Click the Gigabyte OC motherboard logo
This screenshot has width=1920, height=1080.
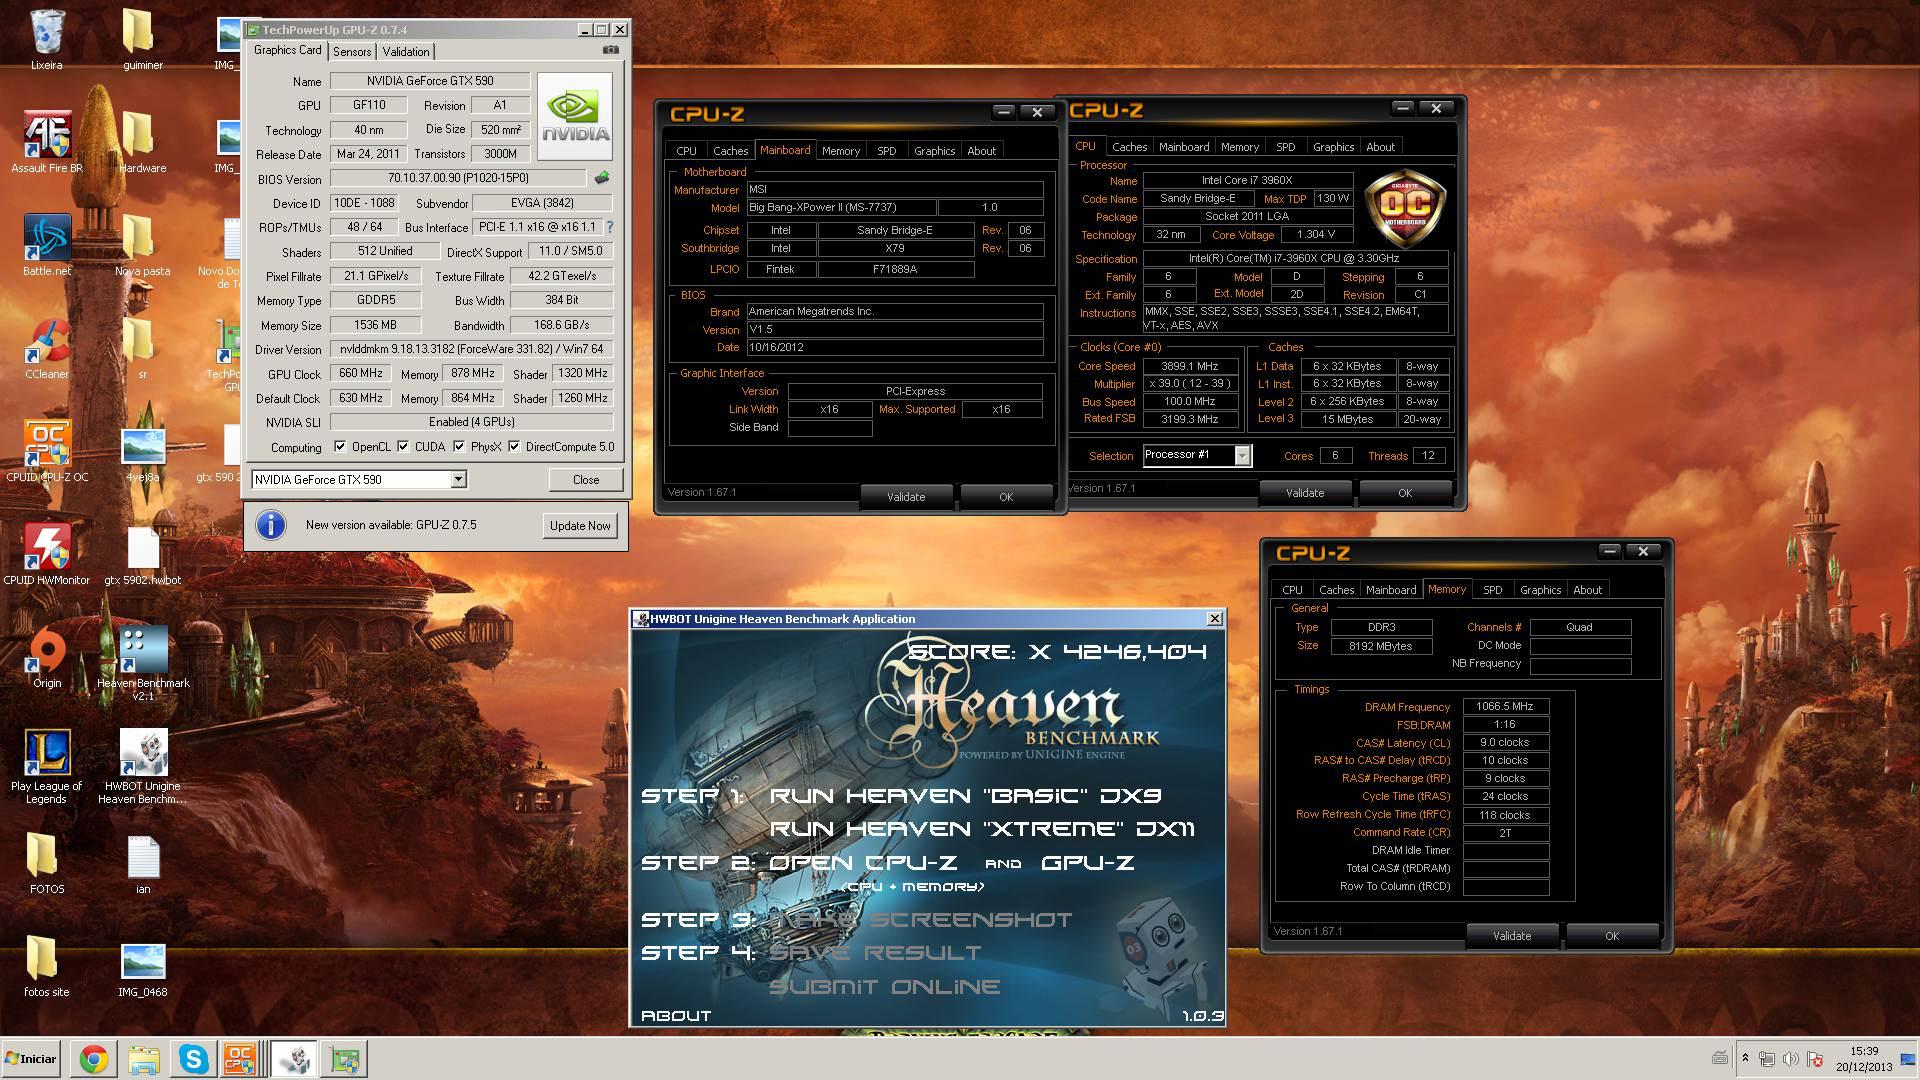pyautogui.click(x=1405, y=208)
